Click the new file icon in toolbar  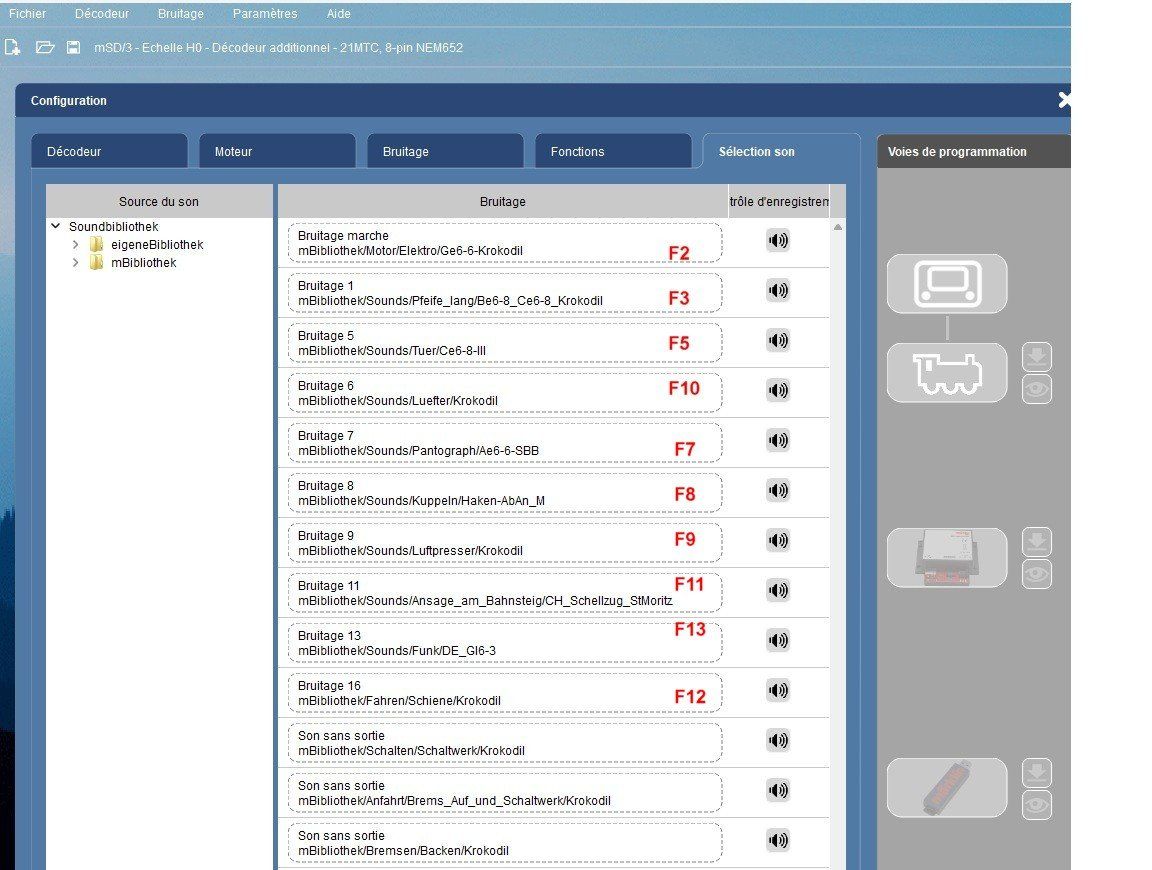tap(12, 48)
